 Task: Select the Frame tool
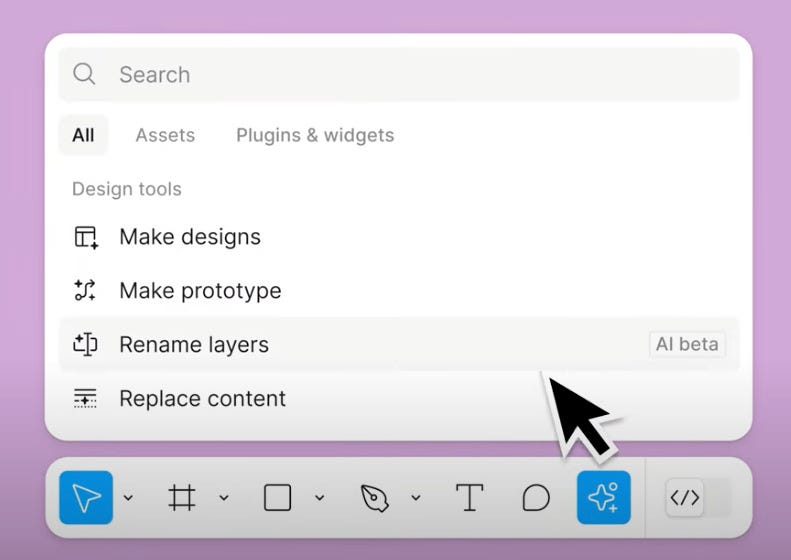point(182,497)
